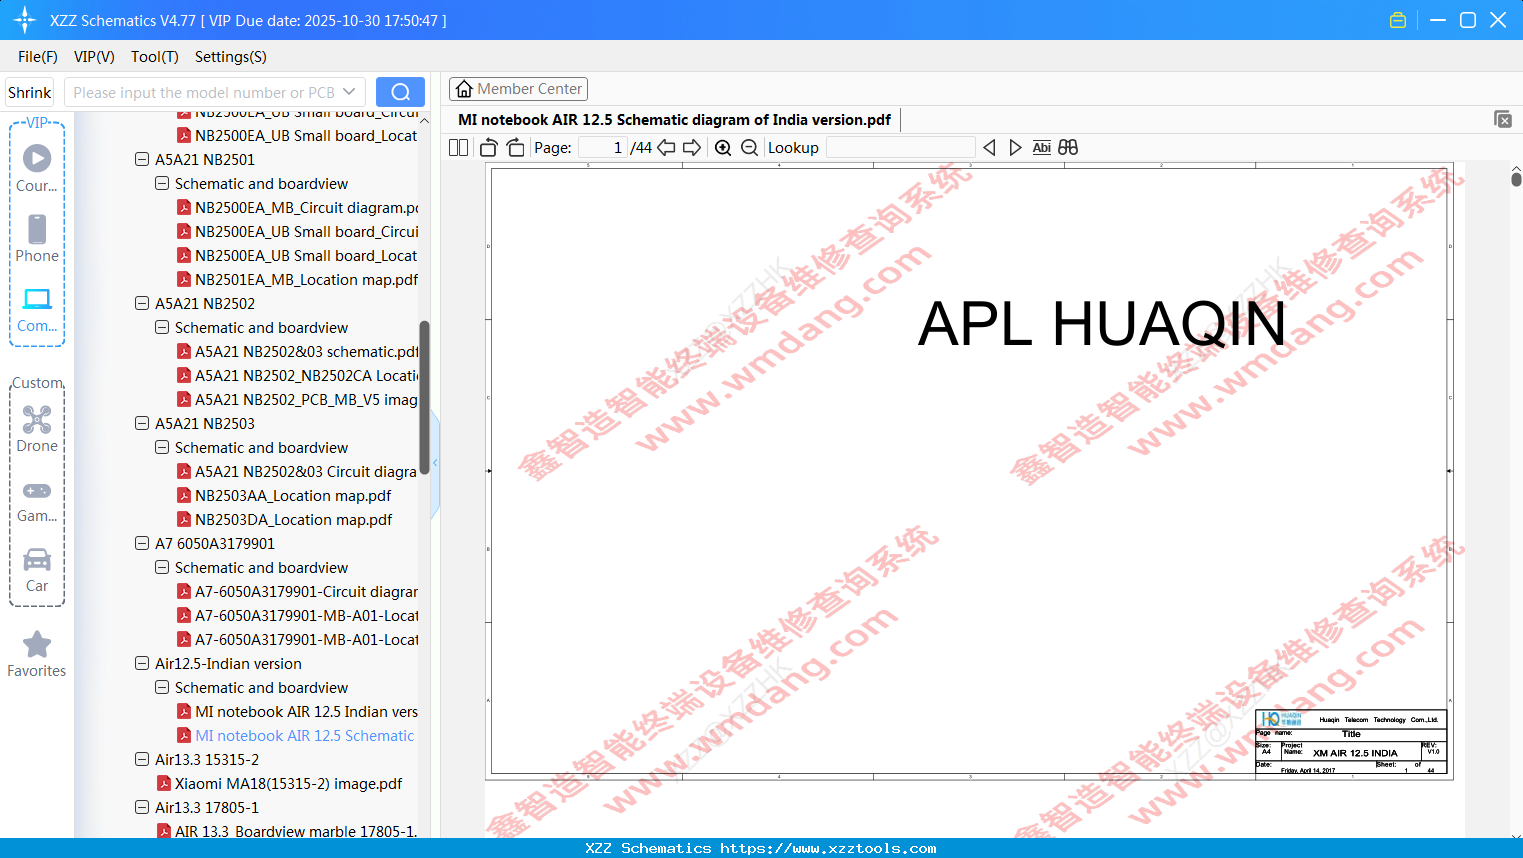Find previous lookup match triangle
This screenshot has width=1523, height=858.
click(x=989, y=148)
